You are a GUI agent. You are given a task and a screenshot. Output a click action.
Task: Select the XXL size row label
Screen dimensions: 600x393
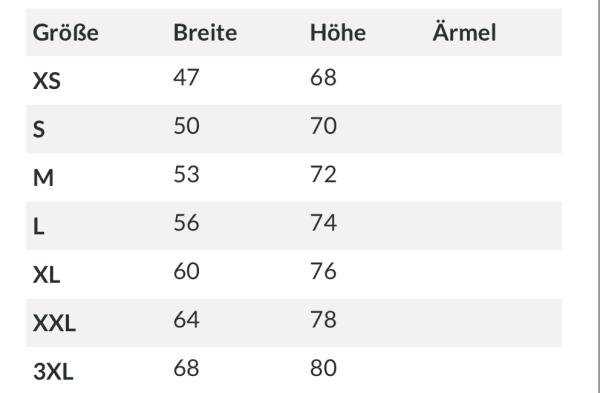click(x=54, y=323)
